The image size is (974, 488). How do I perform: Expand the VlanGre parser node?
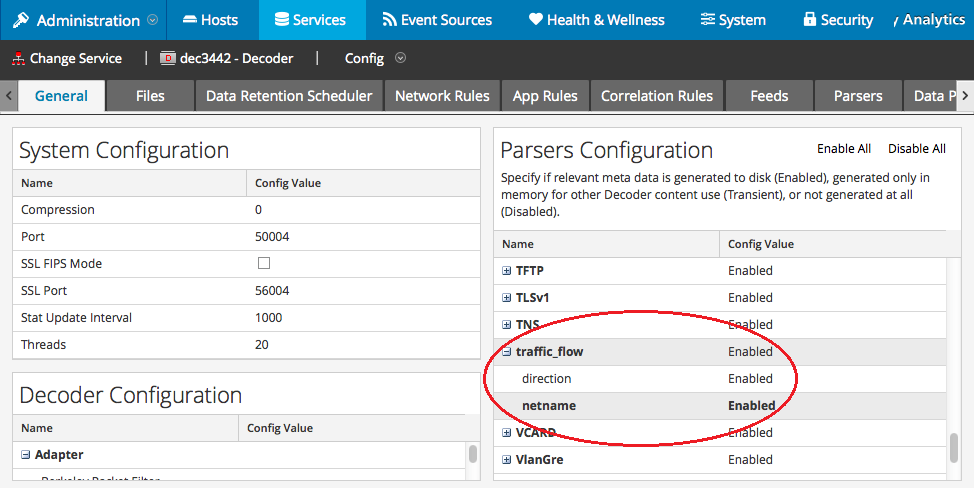(x=507, y=460)
